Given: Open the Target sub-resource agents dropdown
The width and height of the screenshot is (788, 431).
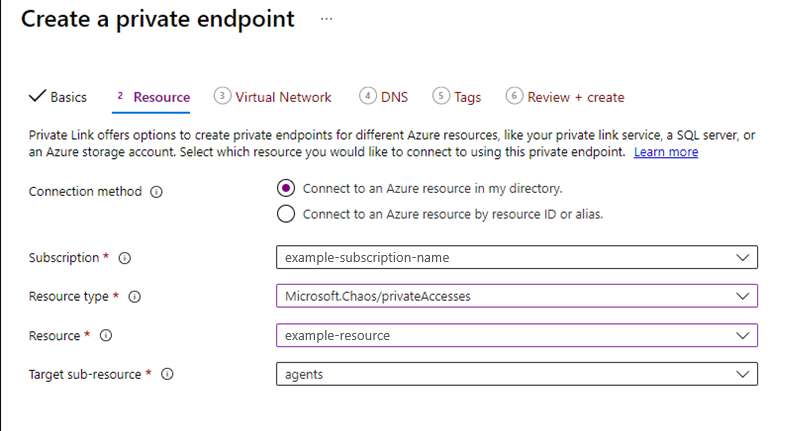Looking at the screenshot, I should 517,374.
